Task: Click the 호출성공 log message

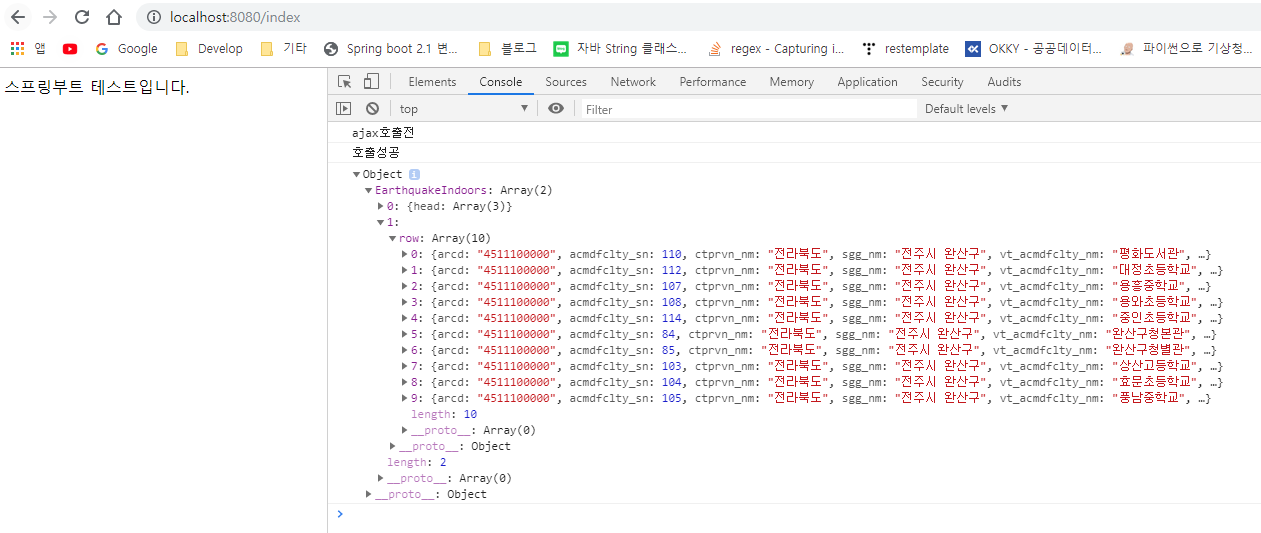Action: pos(376,152)
